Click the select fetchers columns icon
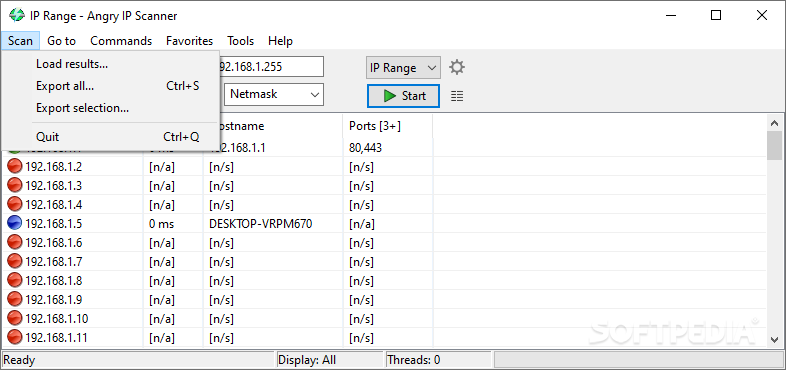Image resolution: width=786 pixels, height=370 pixels. (x=457, y=96)
